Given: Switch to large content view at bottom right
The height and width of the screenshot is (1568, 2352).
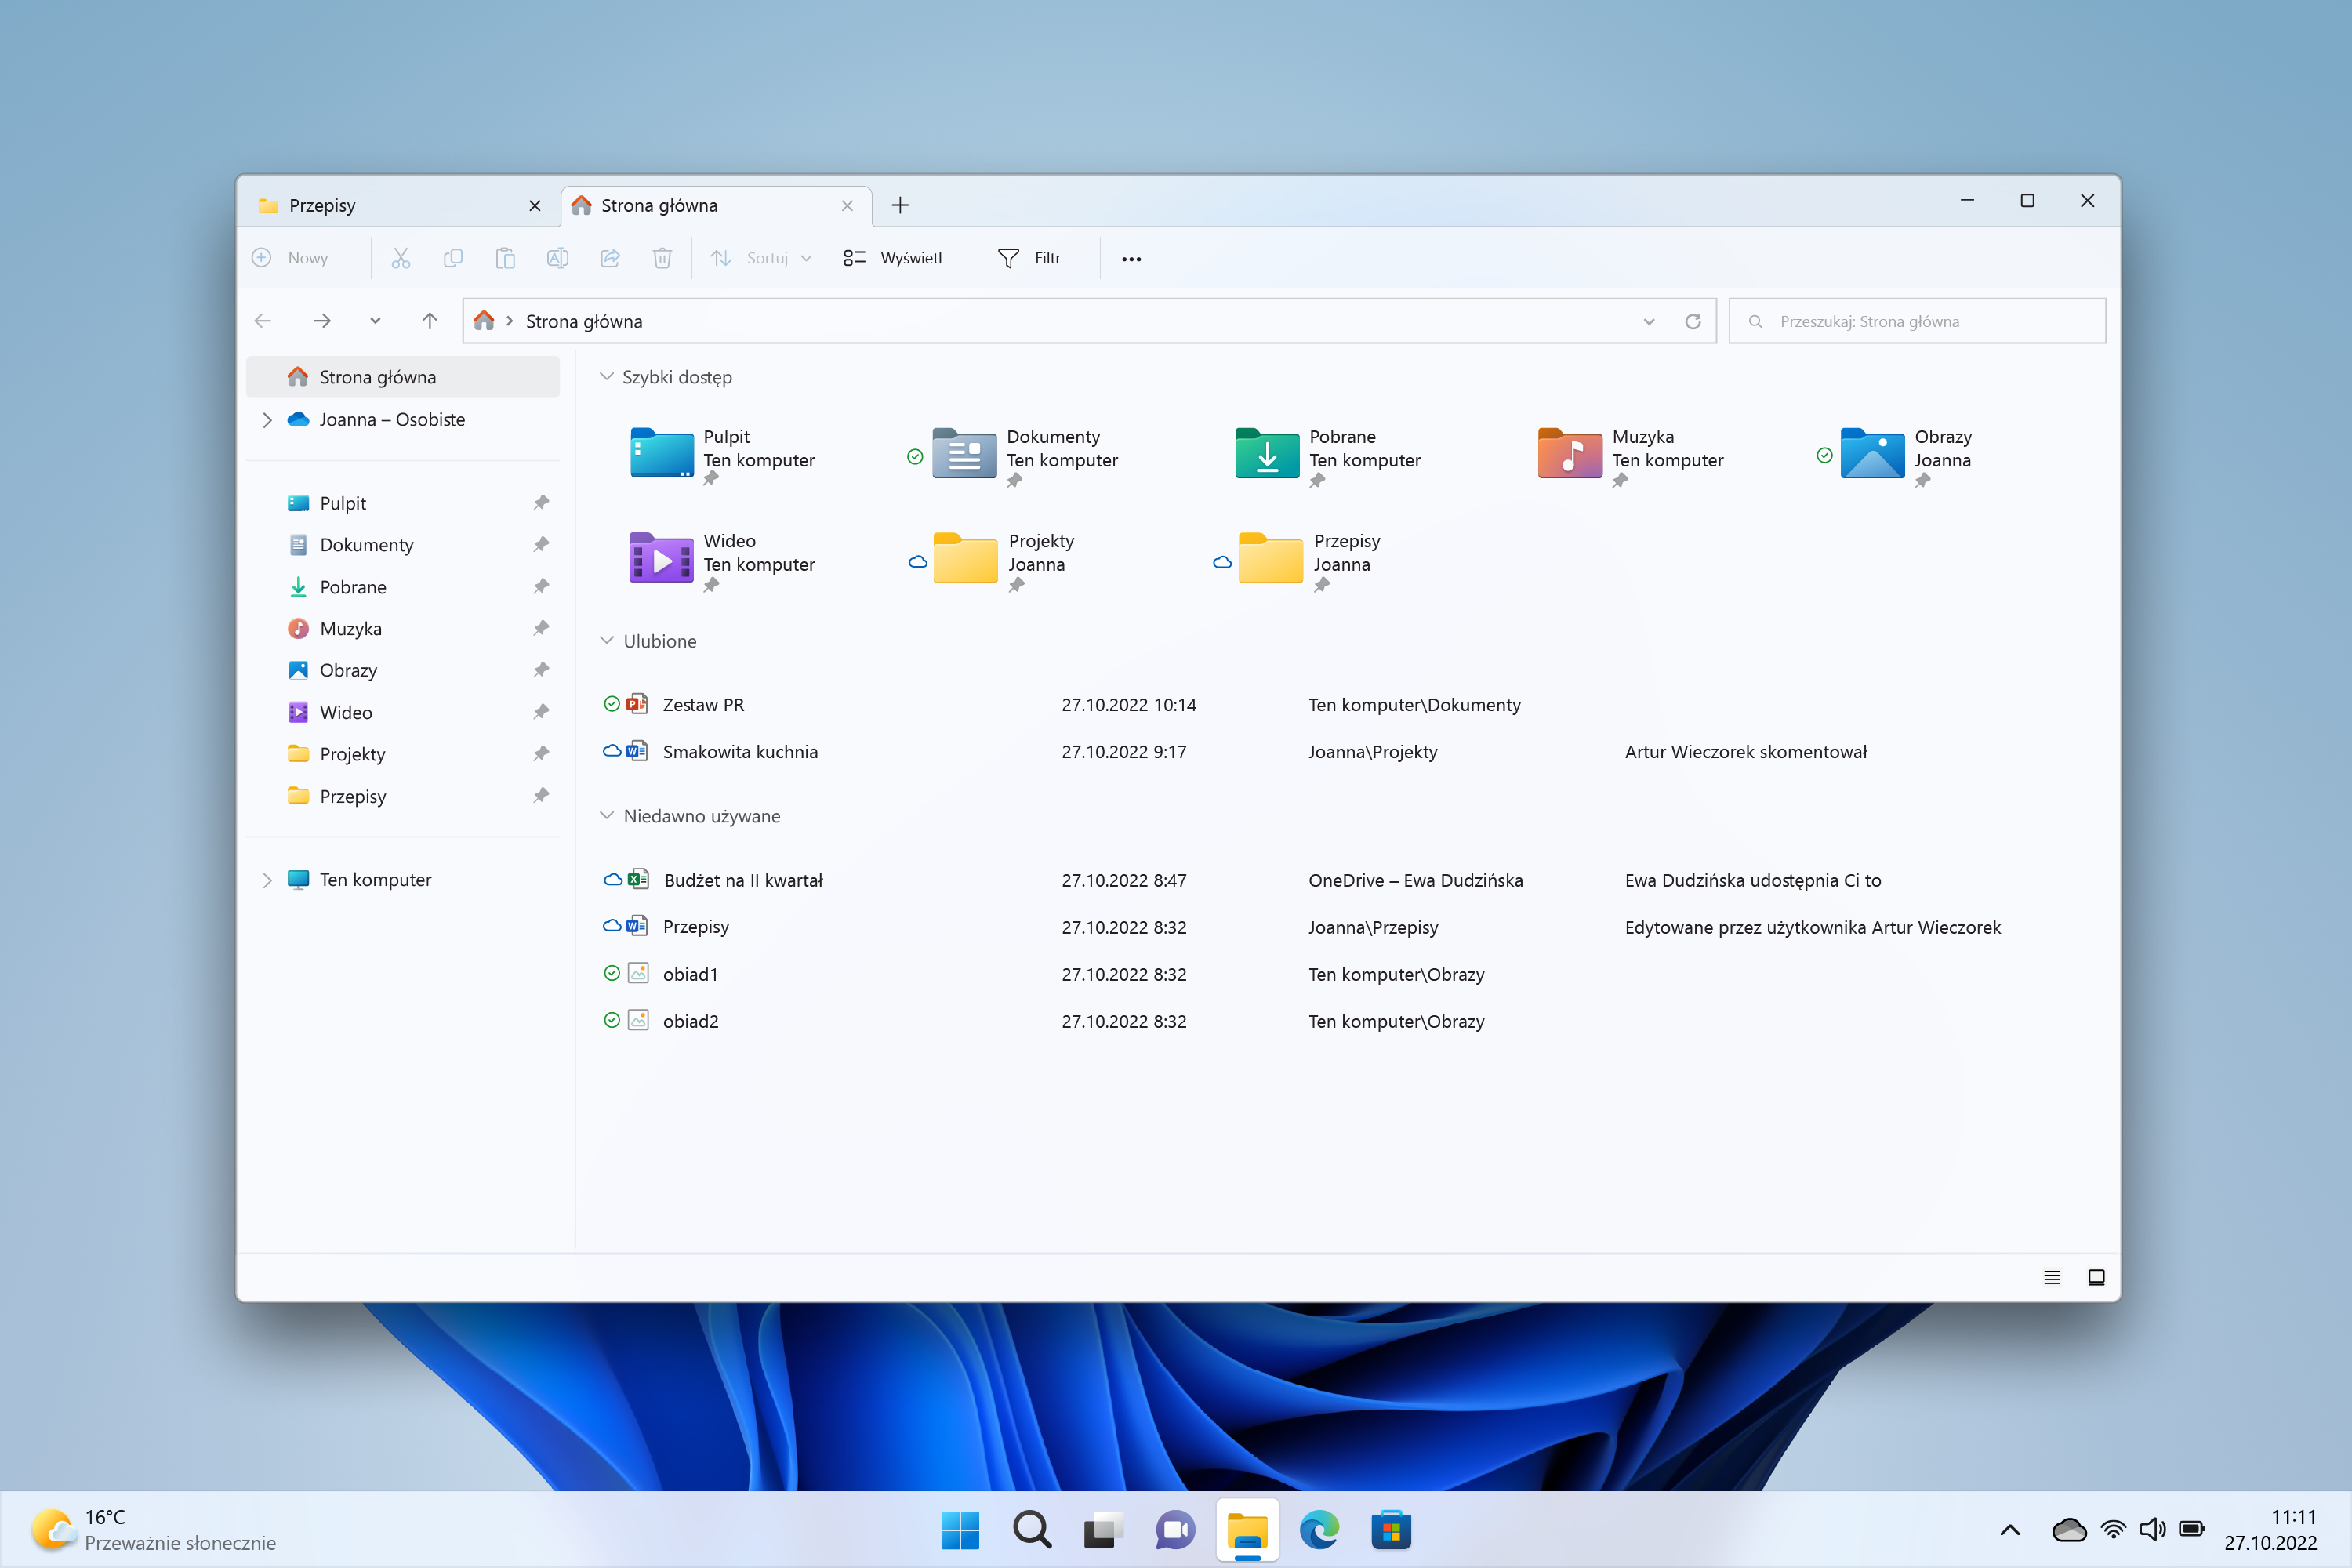Looking at the screenshot, I should click(x=2096, y=1277).
